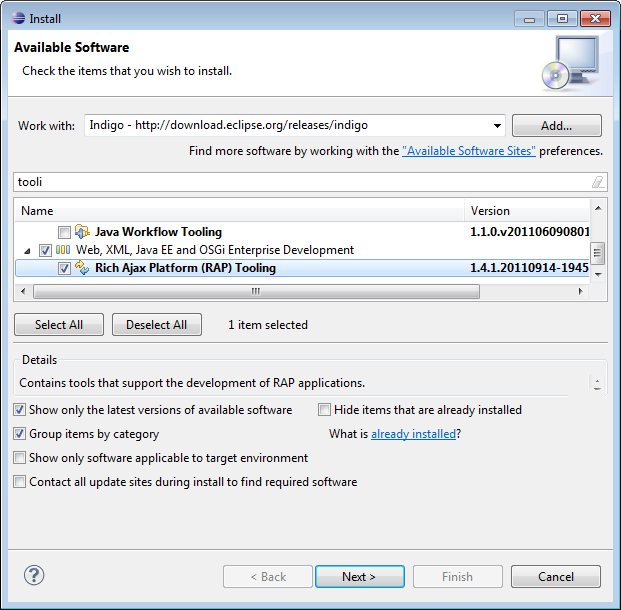This screenshot has width=621, height=610.
Task: Open the Work with site dropdown arrow
Action: tap(497, 126)
